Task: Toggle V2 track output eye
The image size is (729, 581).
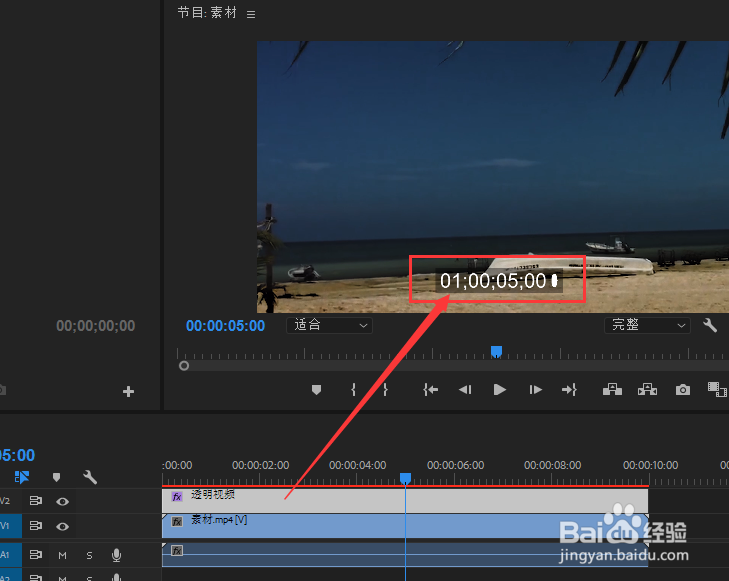Action: [x=63, y=501]
